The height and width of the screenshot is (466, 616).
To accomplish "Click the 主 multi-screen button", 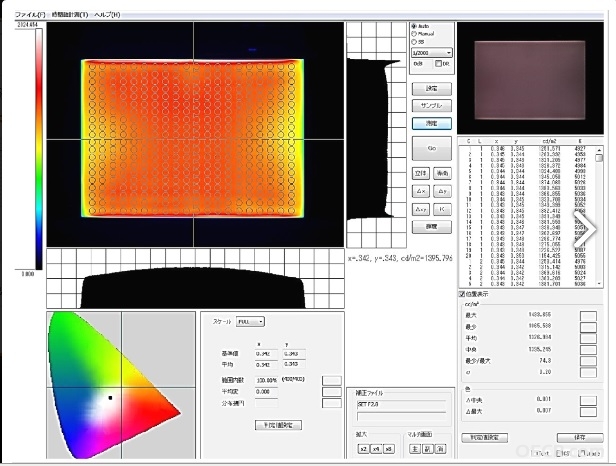I will coord(415,449).
